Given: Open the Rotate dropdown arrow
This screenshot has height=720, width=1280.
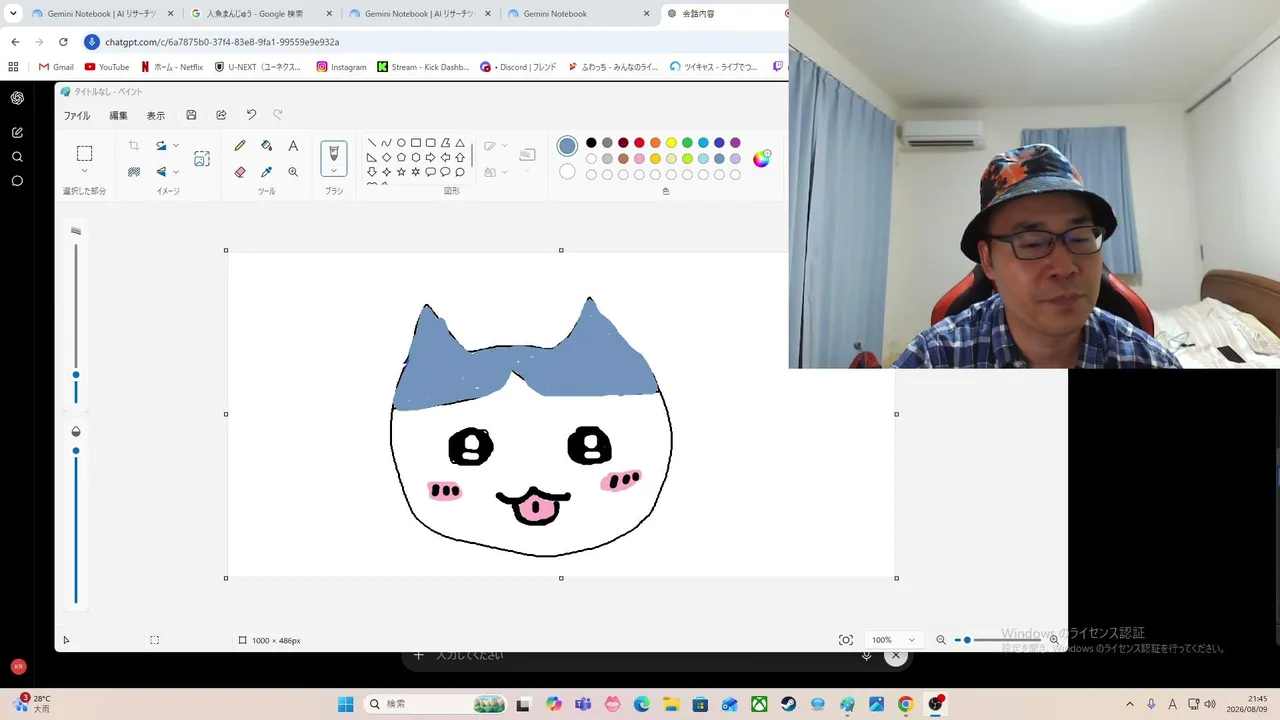Looking at the screenshot, I should click(x=176, y=146).
